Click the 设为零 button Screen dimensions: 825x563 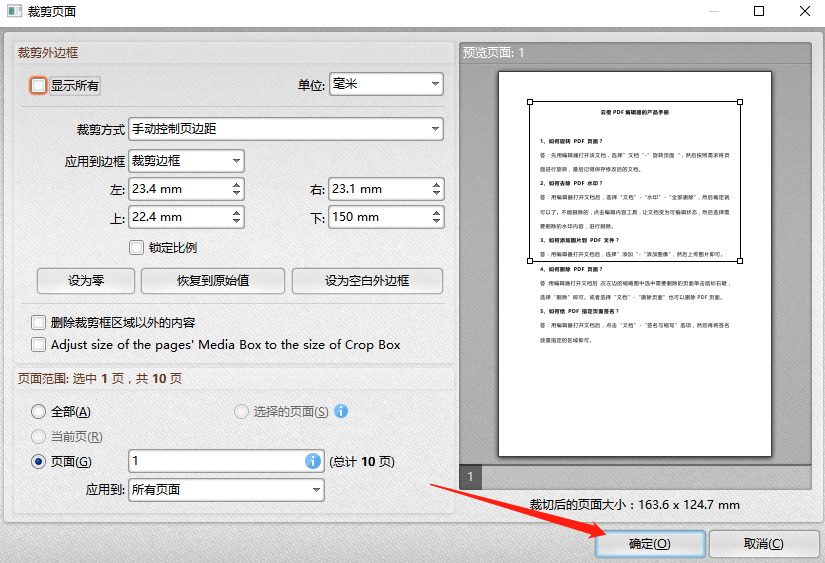86,280
